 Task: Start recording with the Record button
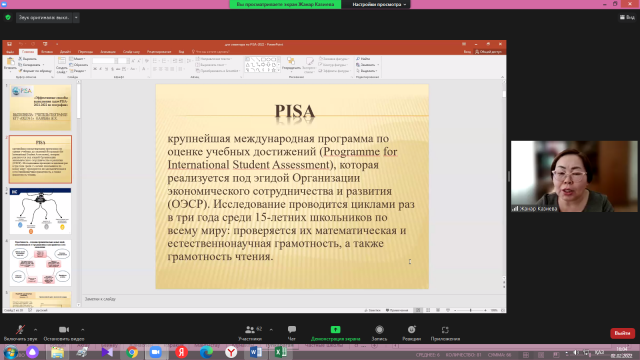click(379, 333)
